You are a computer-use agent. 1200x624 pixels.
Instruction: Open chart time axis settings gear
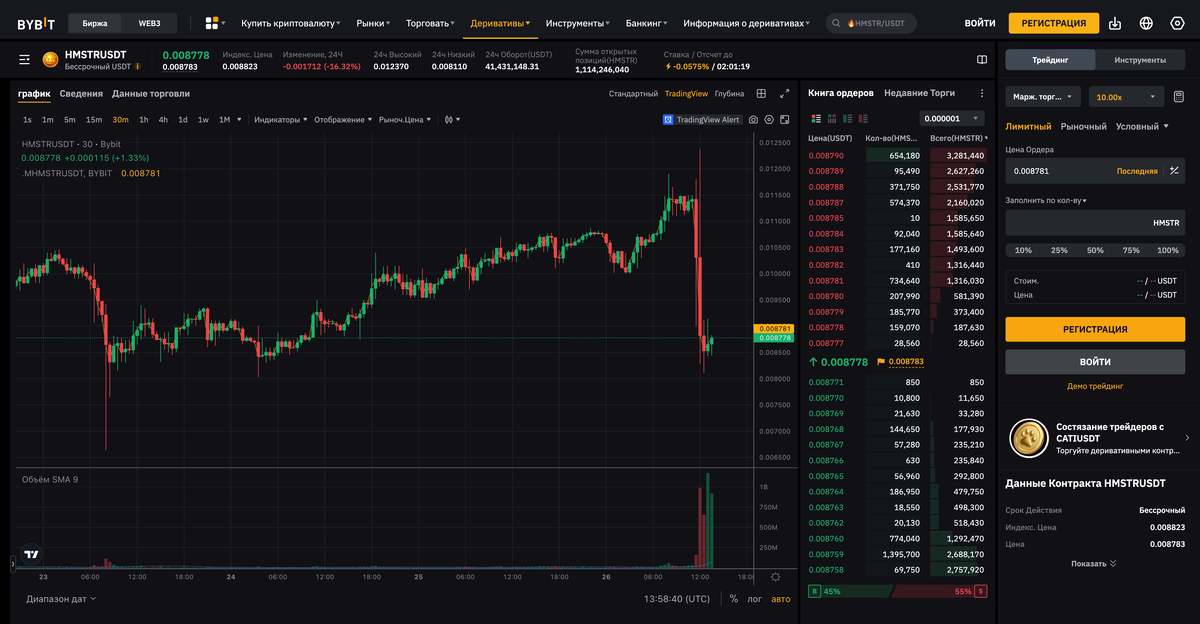pos(775,577)
